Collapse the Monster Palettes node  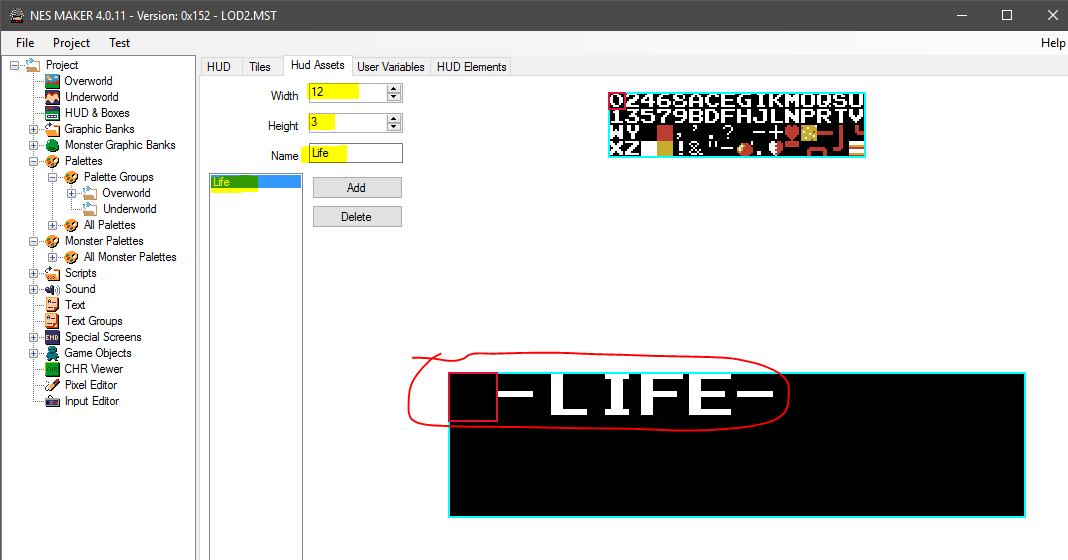(33, 241)
